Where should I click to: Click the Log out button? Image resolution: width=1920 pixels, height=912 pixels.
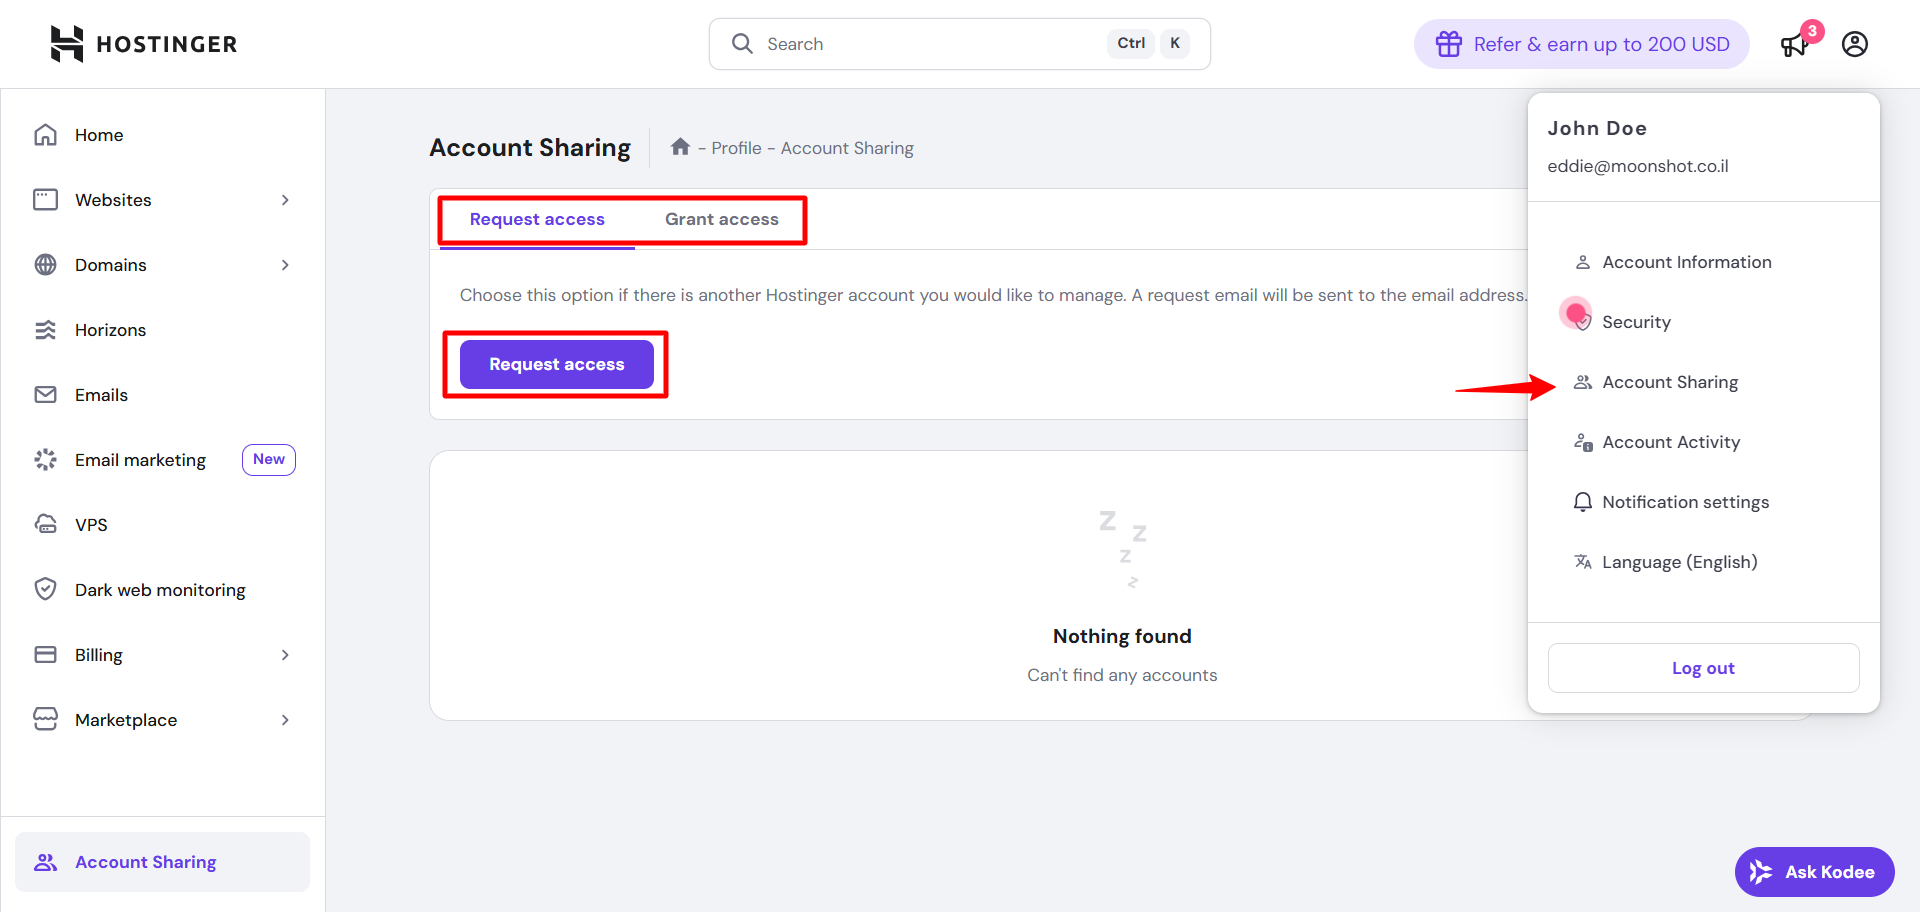[1703, 667]
